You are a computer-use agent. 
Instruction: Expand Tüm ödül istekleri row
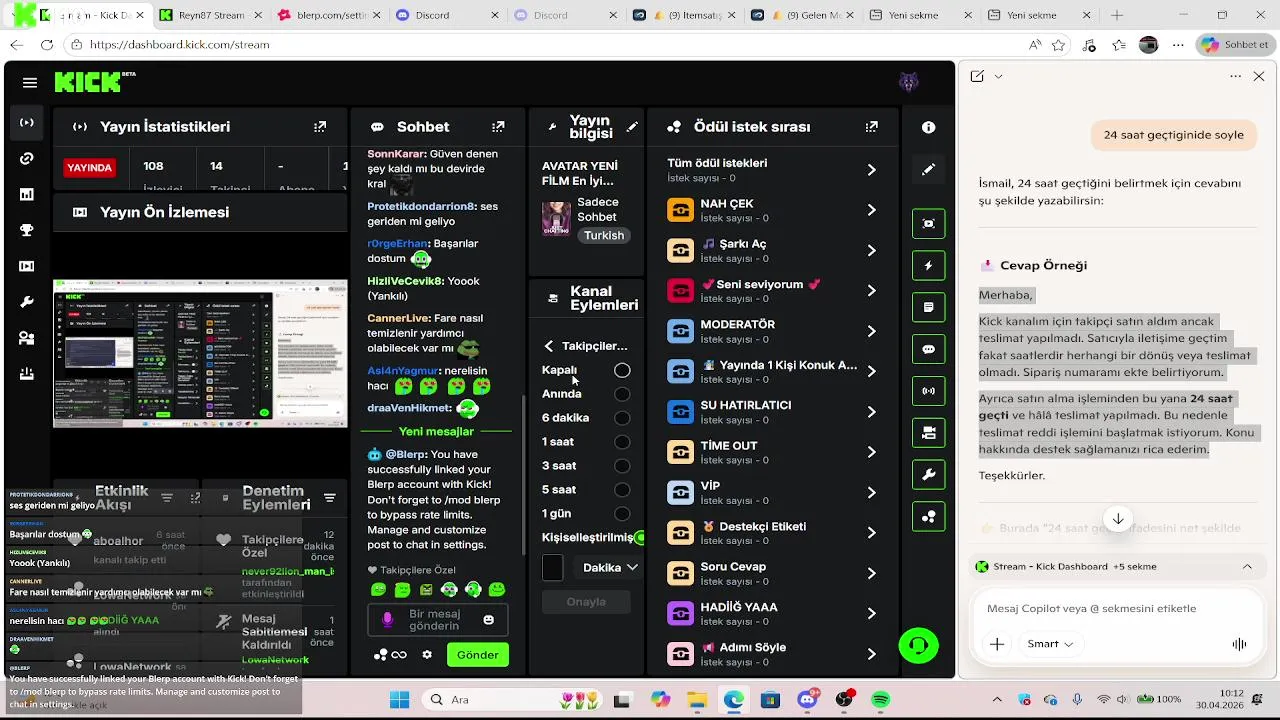[x=772, y=170]
